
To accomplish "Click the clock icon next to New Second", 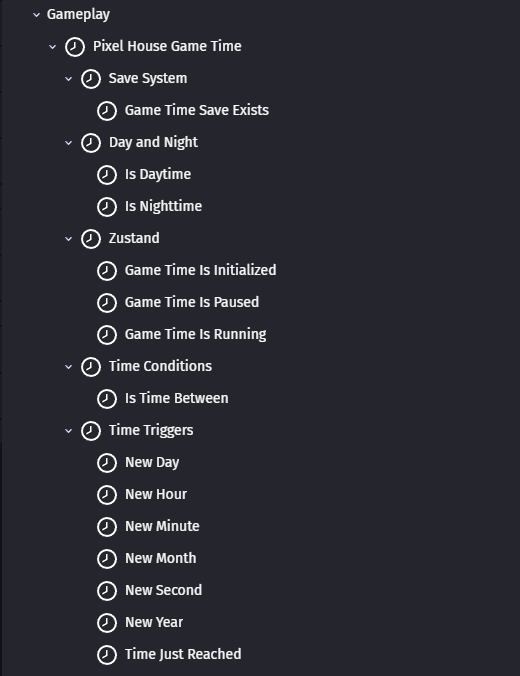I will point(107,591).
